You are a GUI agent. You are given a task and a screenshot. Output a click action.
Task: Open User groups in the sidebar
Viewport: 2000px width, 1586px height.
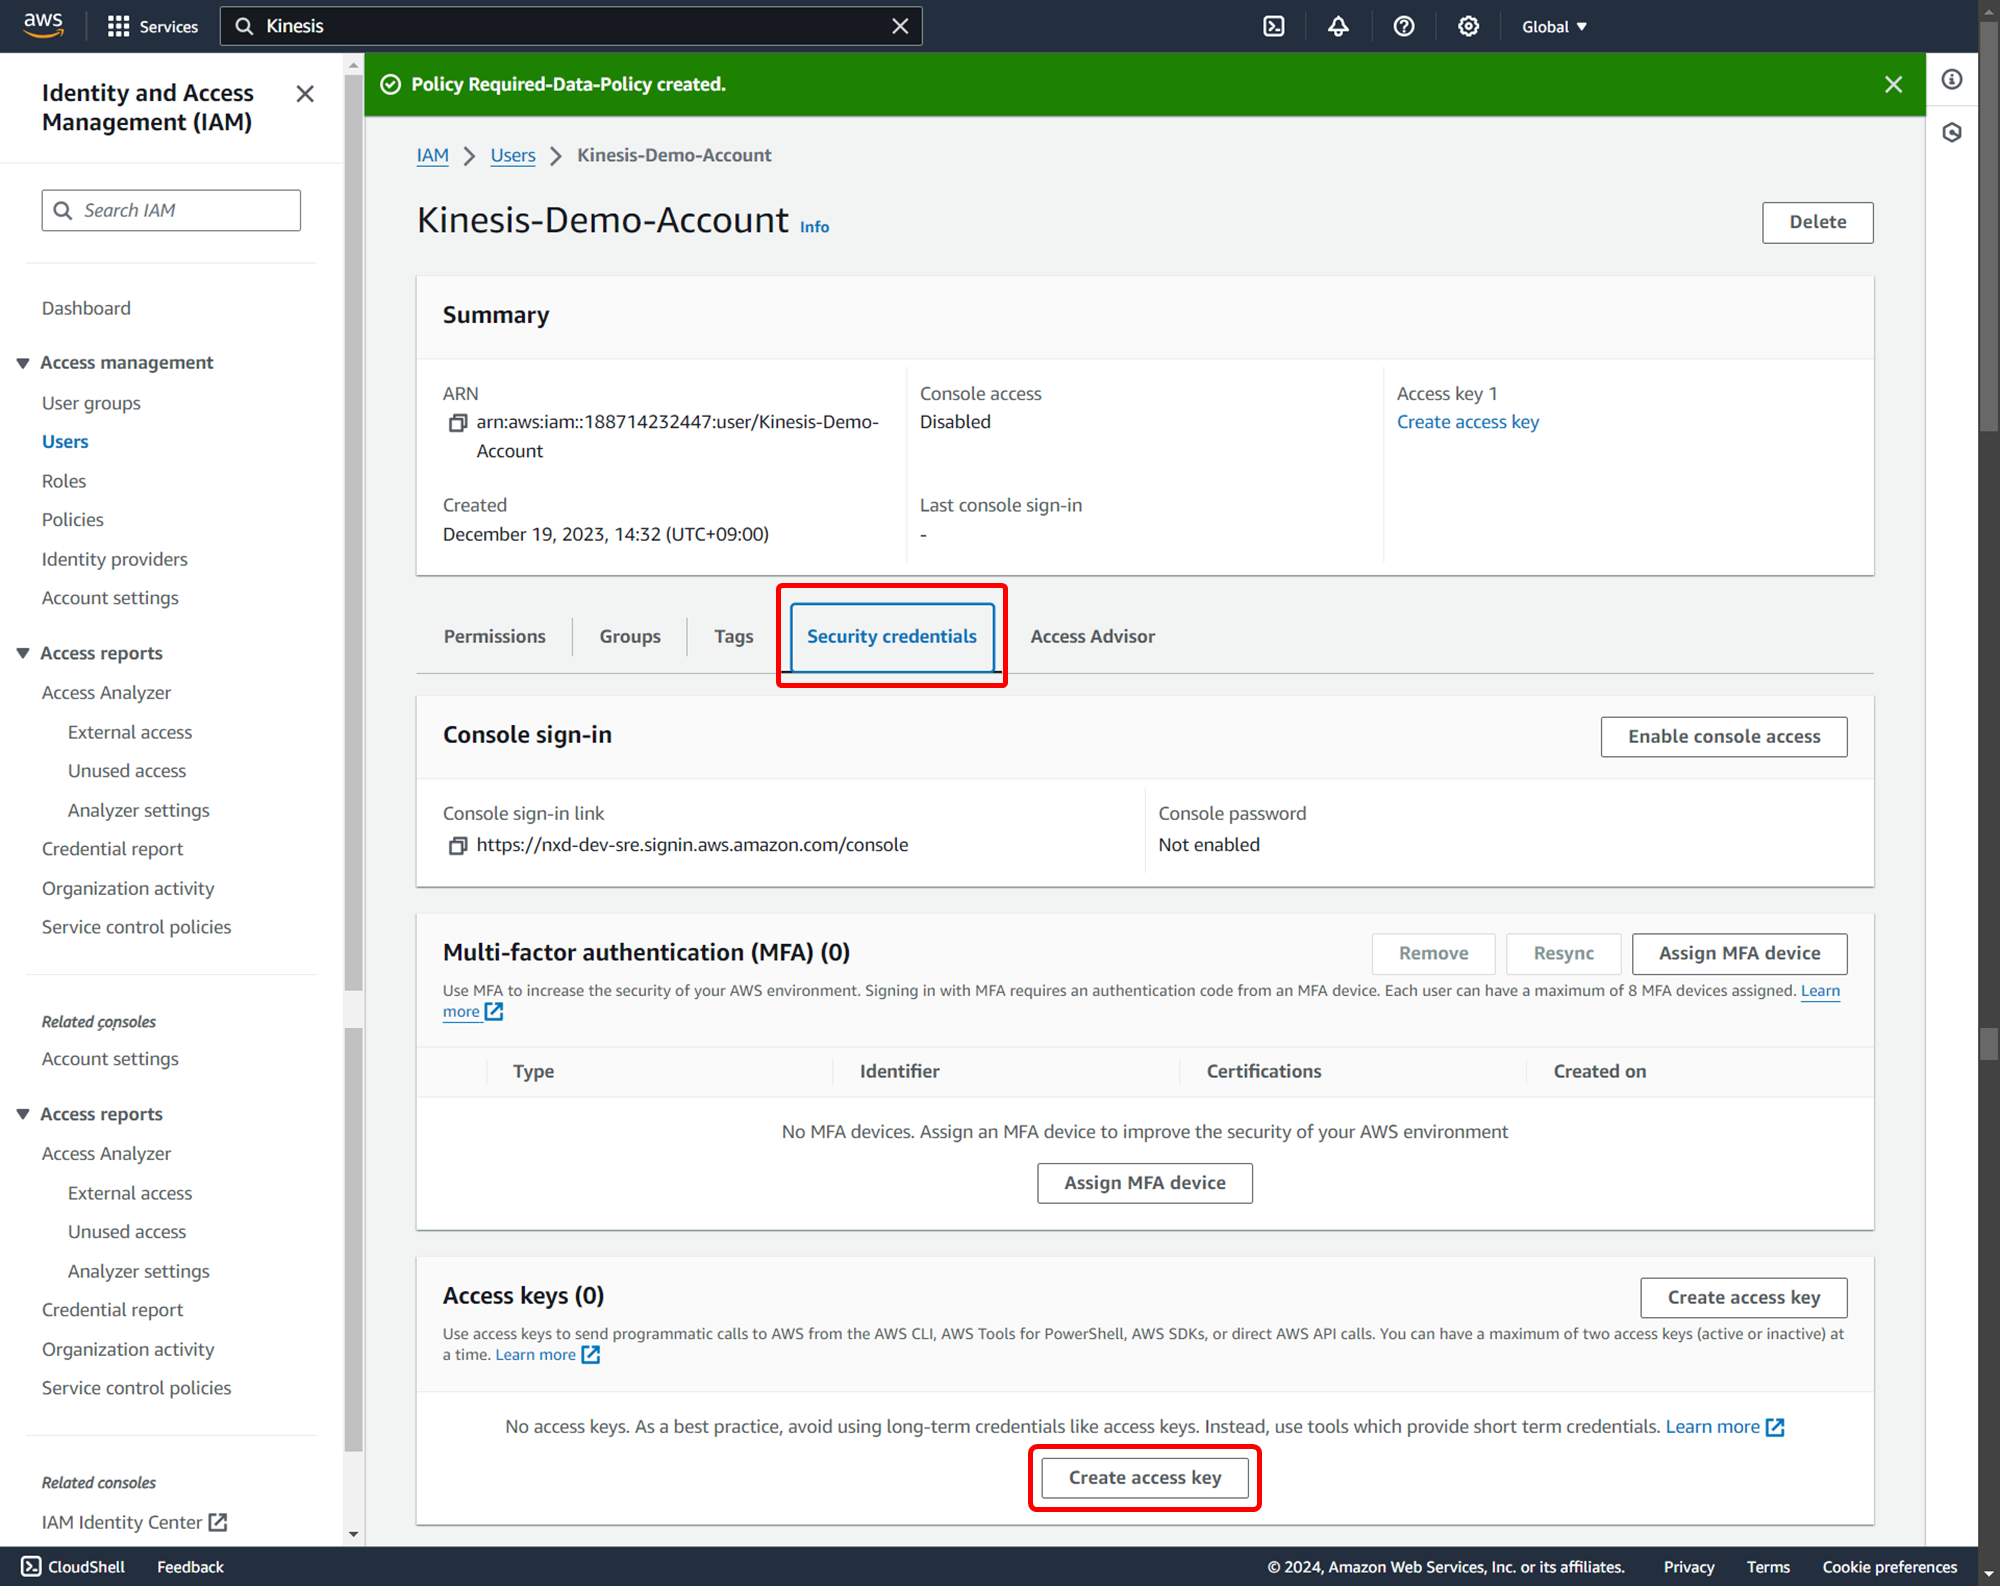click(x=91, y=404)
